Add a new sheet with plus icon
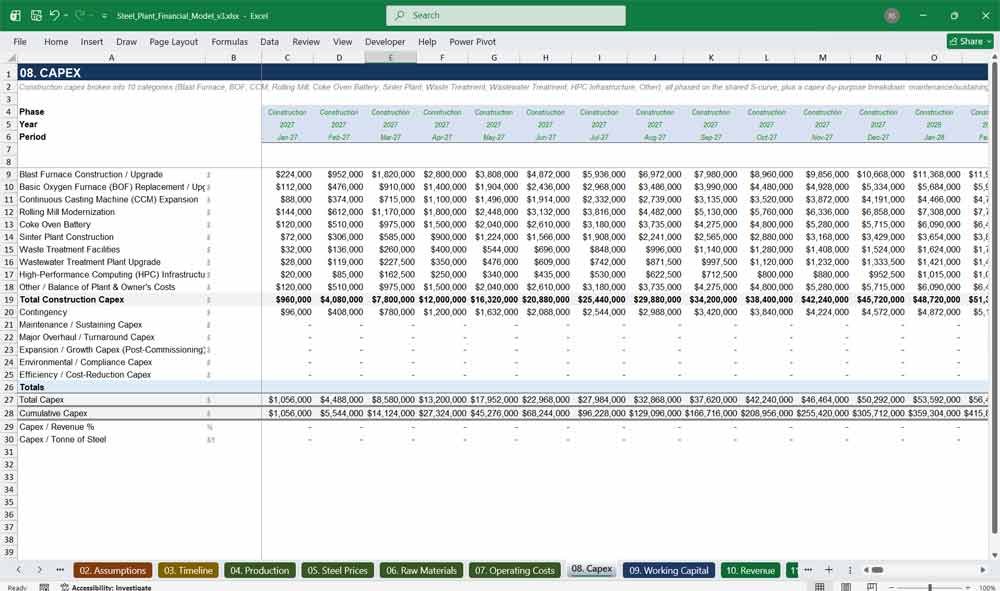The height and width of the screenshot is (591, 1000). tap(828, 570)
